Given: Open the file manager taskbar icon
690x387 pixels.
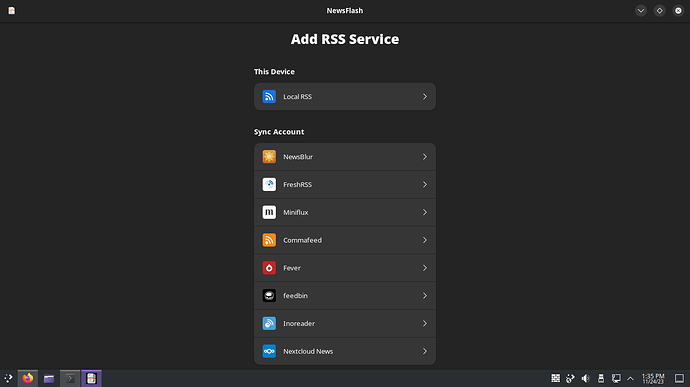Looking at the screenshot, I should pos(49,378).
